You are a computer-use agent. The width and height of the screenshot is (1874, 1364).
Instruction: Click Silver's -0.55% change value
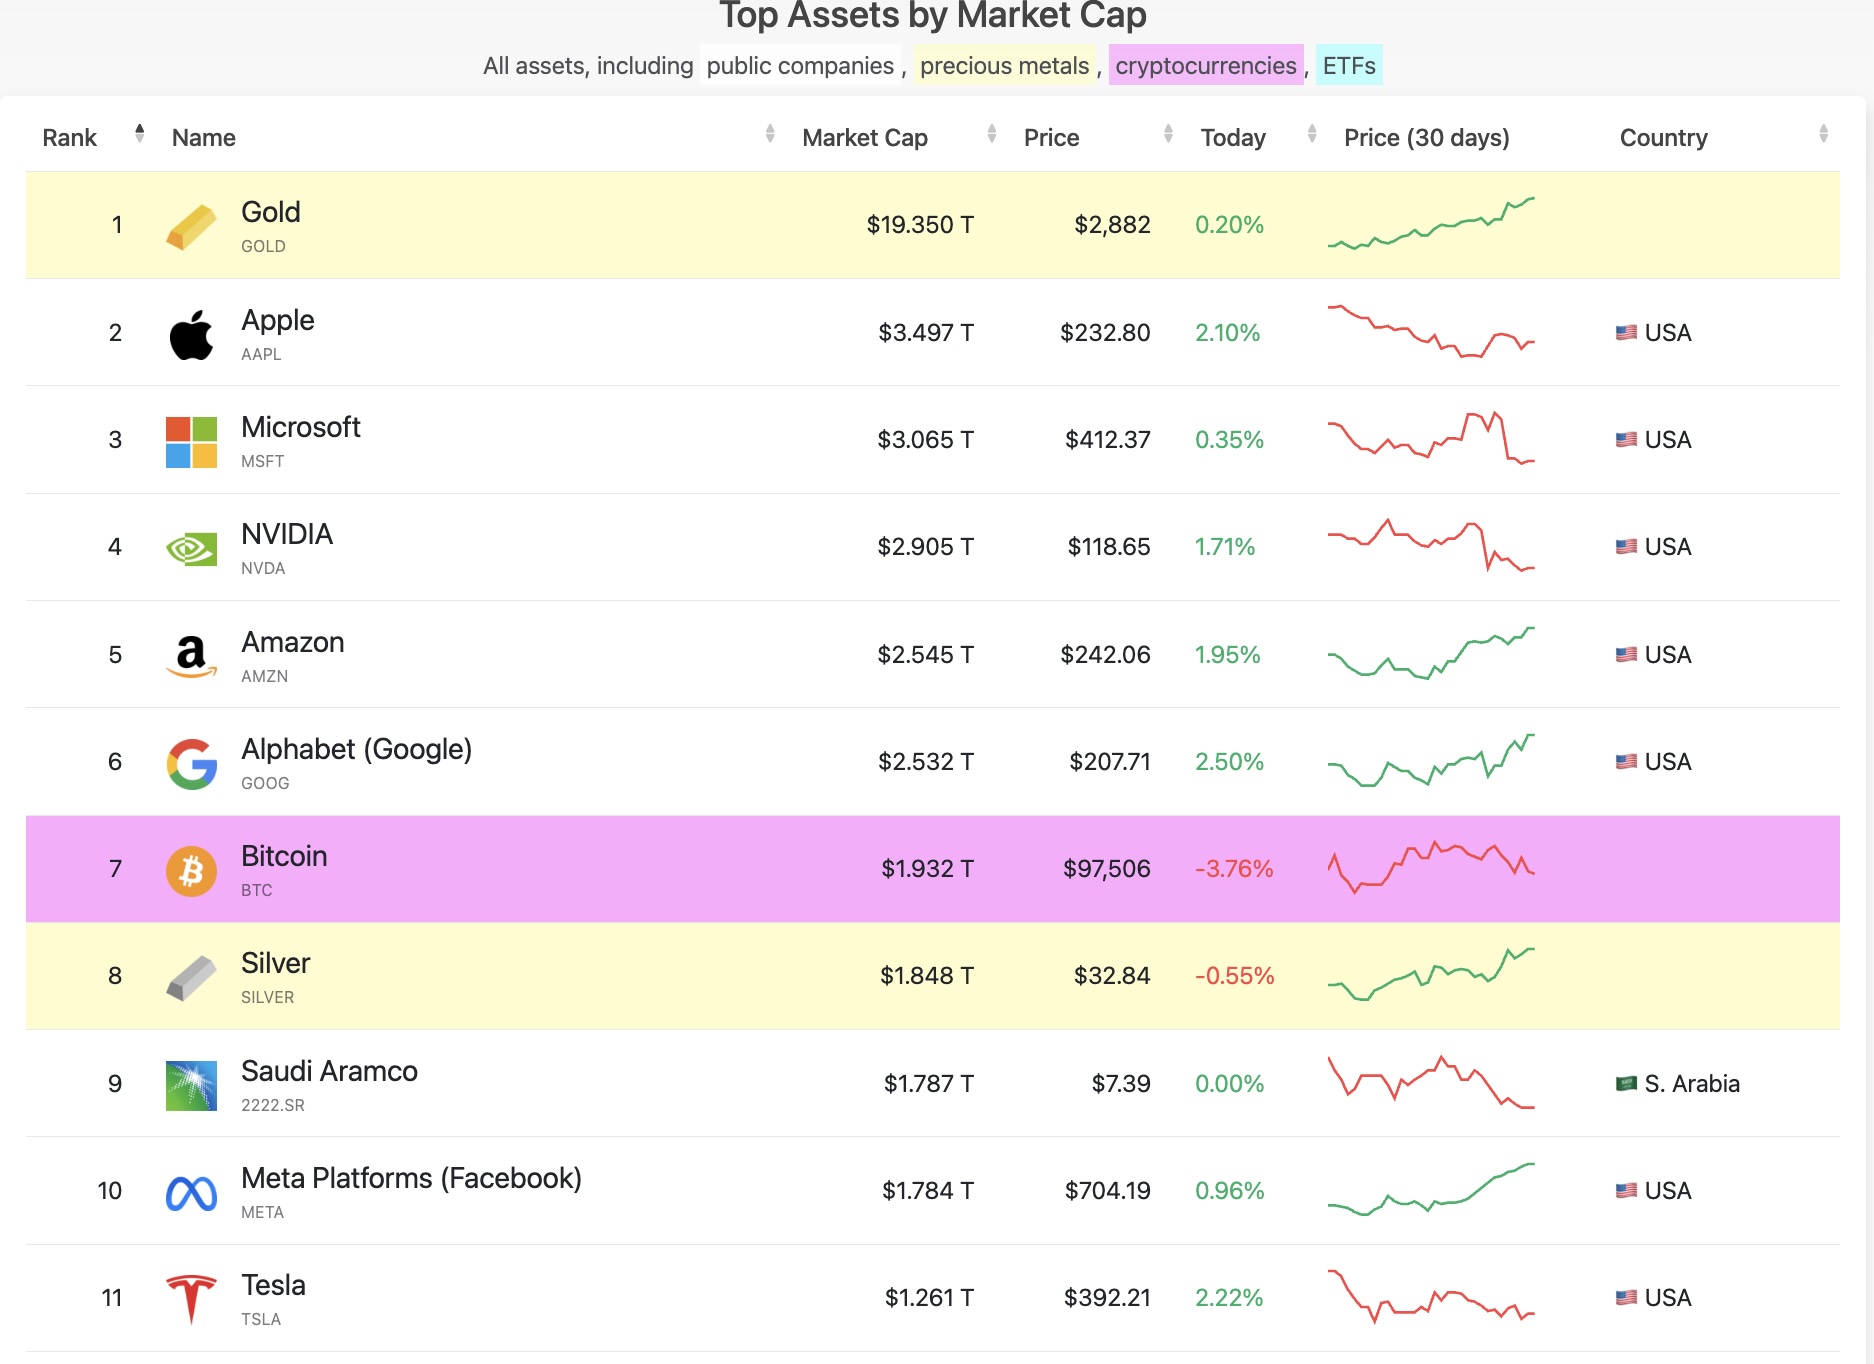pyautogui.click(x=1235, y=975)
